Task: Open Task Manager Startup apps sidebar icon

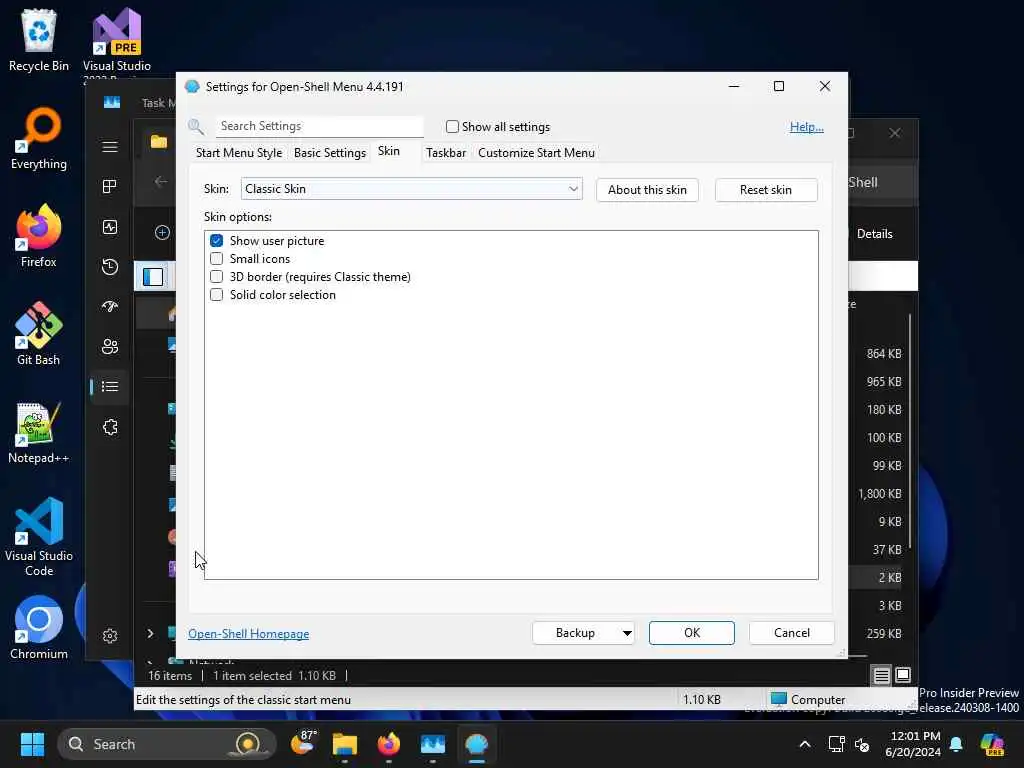Action: coord(110,306)
